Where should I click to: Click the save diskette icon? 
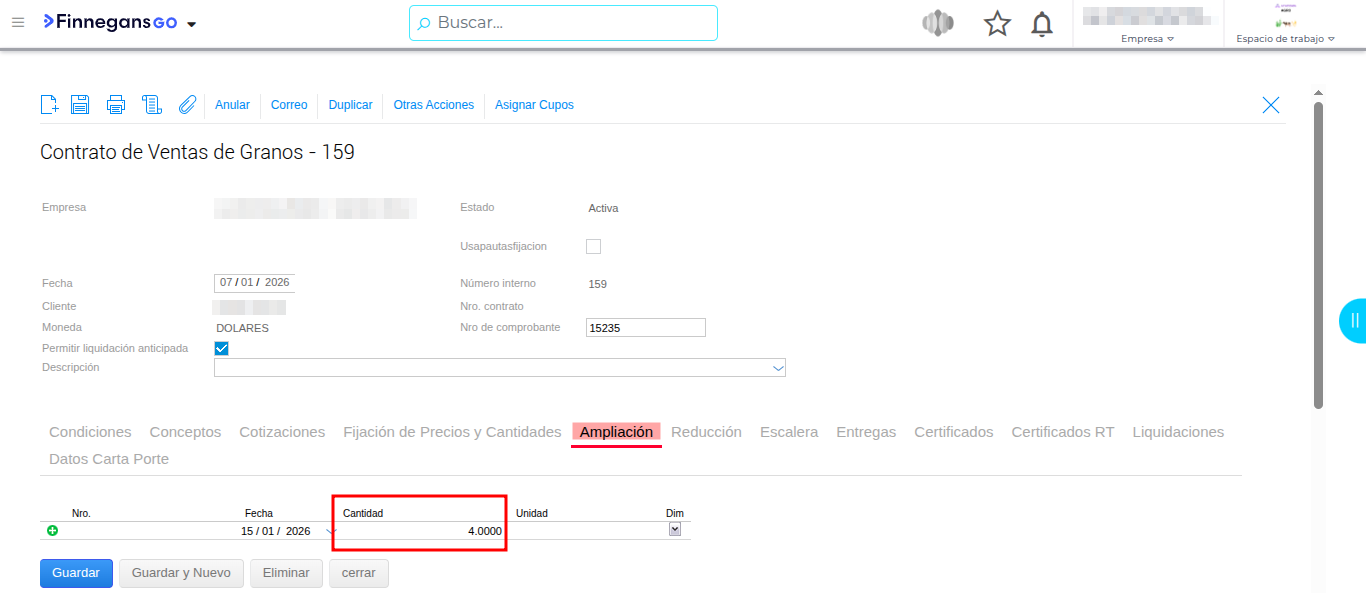tap(80, 105)
